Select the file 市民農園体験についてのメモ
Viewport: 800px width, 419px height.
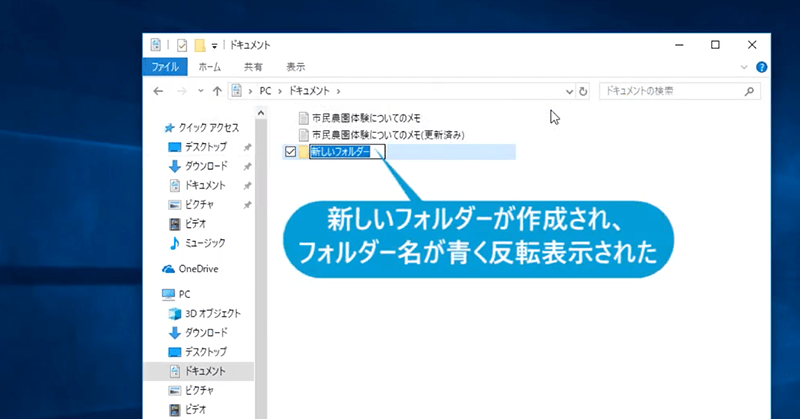click(366, 118)
